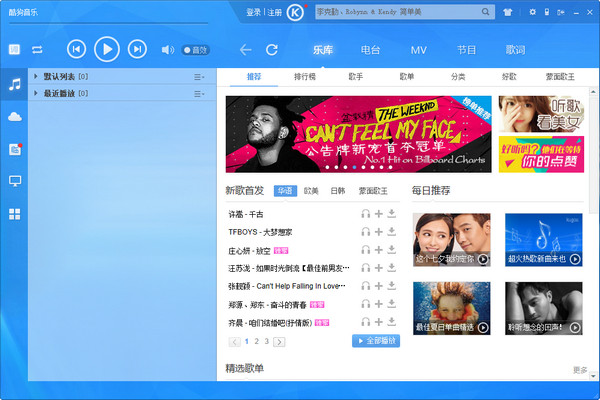This screenshot has width=600, height=400.
Task: Go to previous page of new songs
Action: tap(234, 342)
